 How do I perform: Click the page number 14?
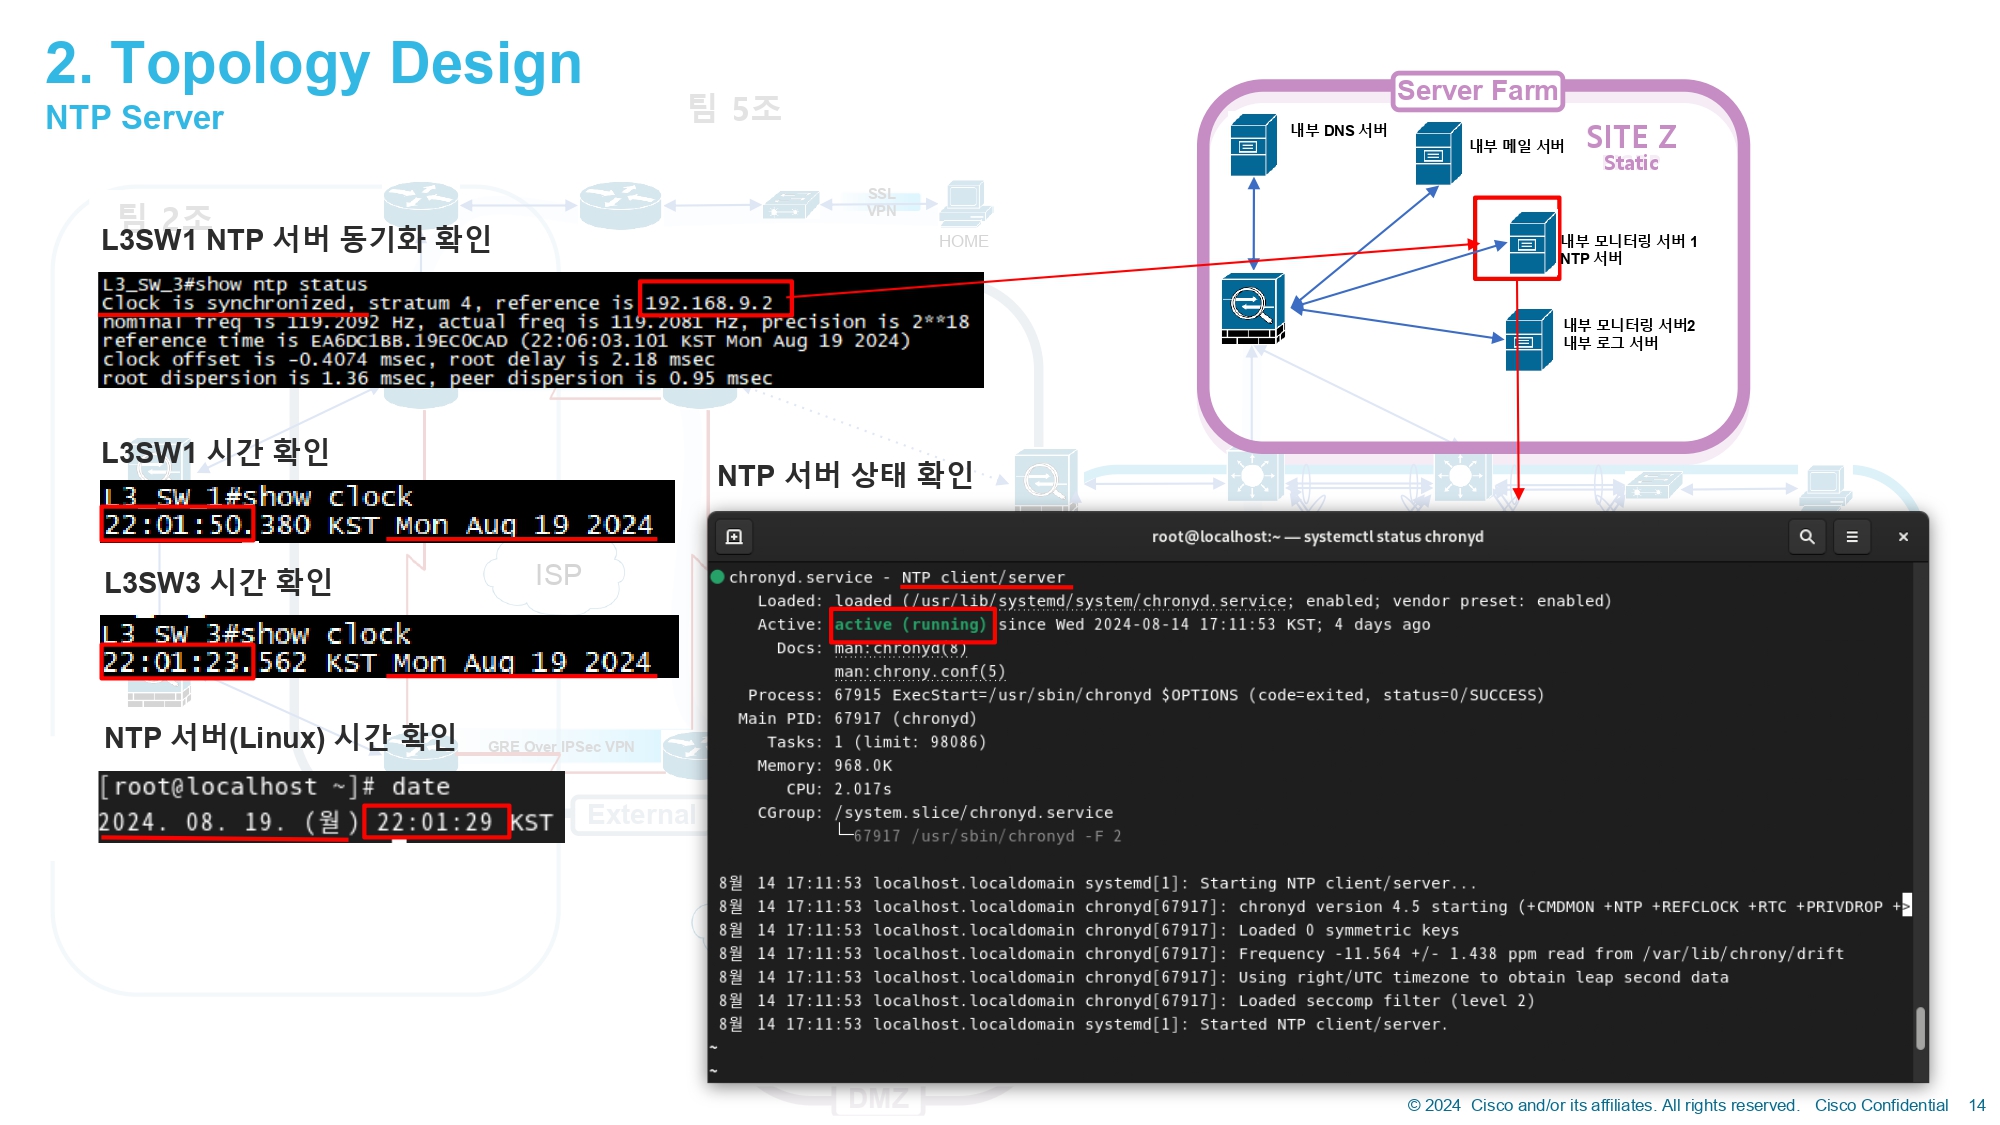1976,1106
